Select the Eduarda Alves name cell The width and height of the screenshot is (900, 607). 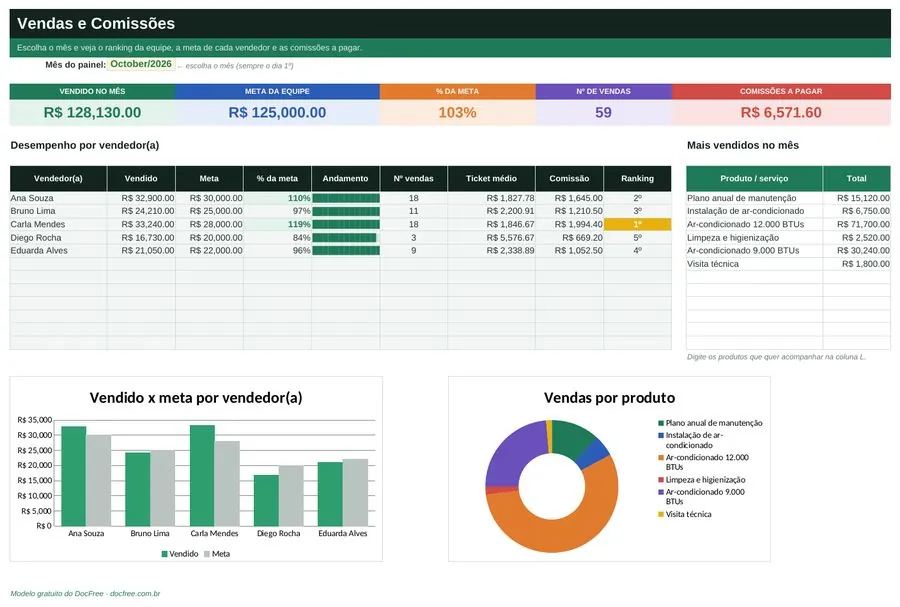pos(58,251)
